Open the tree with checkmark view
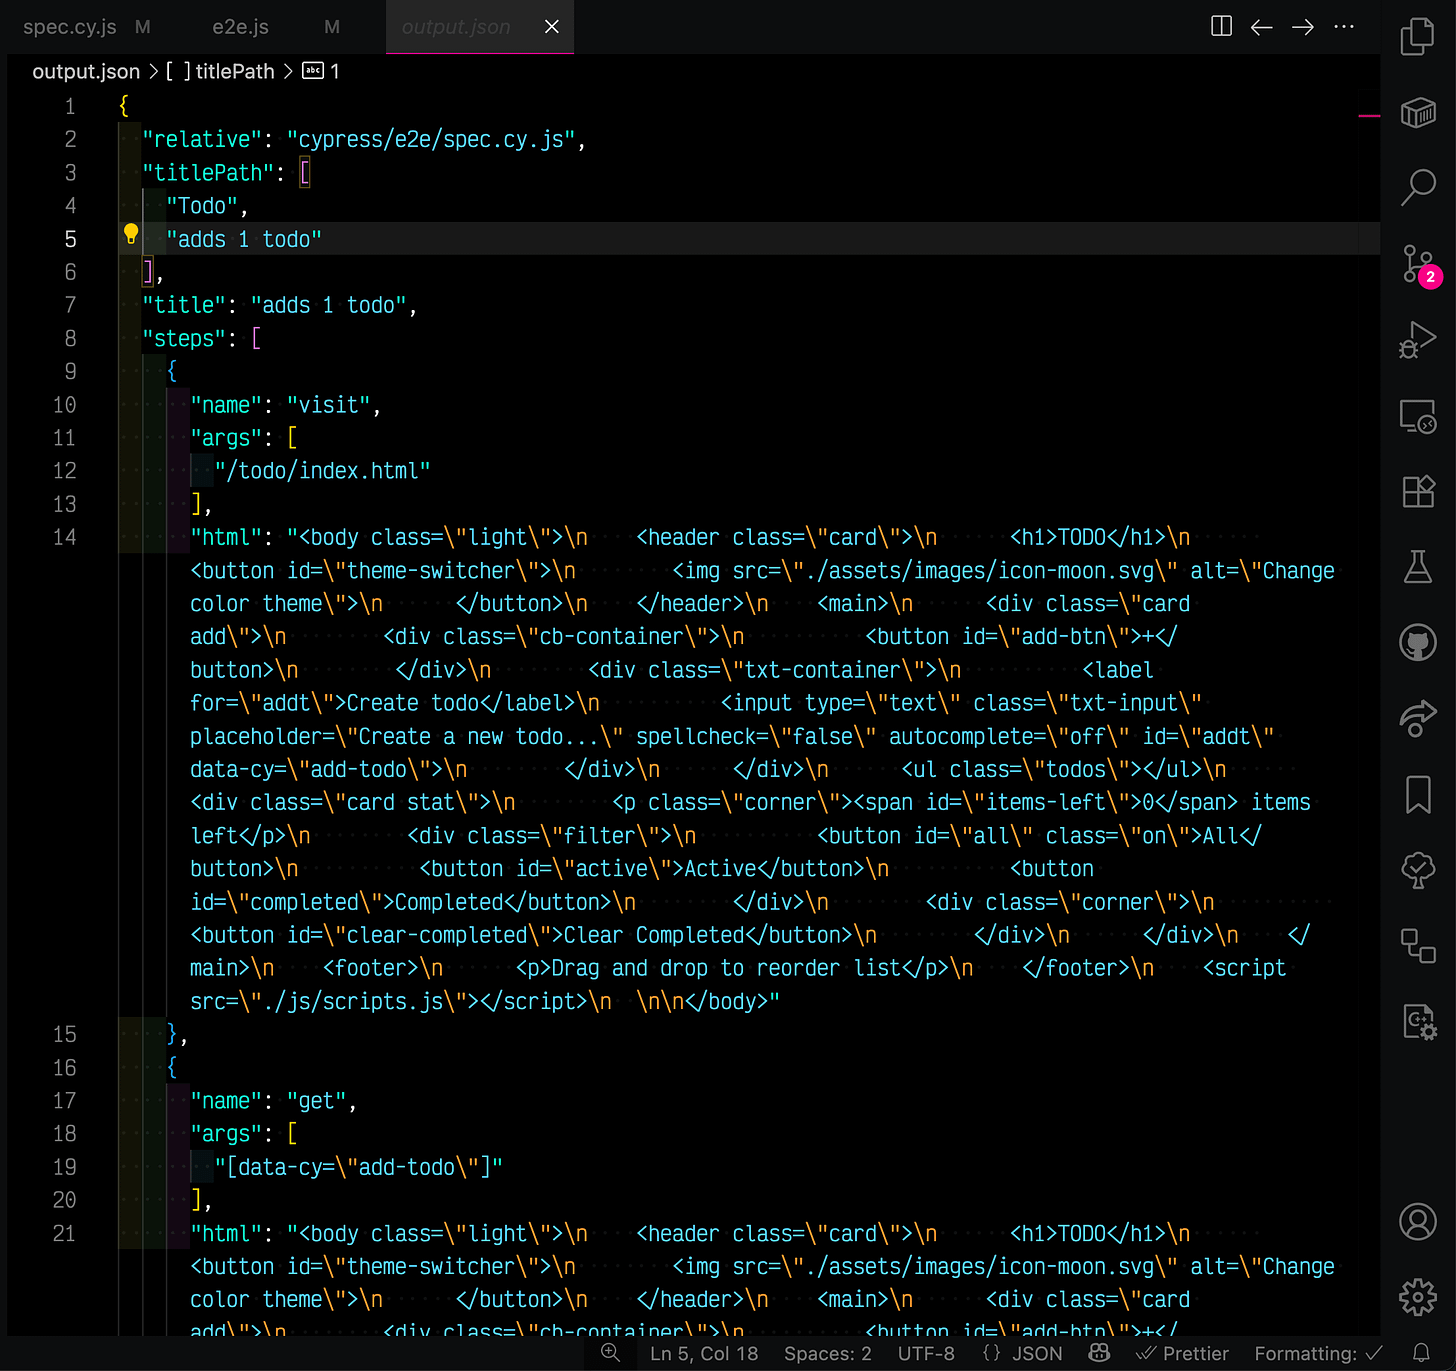This screenshot has width=1456, height=1371. [1417, 870]
